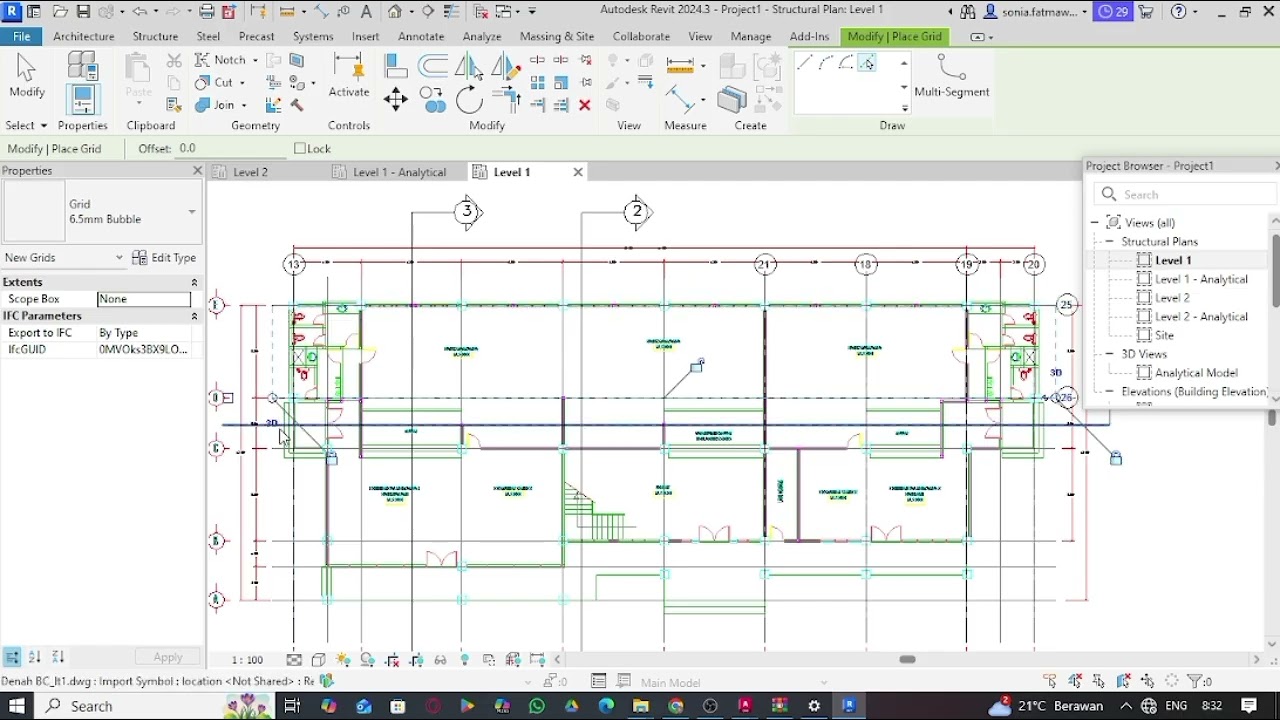Toggle Reveal Hidden Elements lightbulb icon

[x=465, y=660]
